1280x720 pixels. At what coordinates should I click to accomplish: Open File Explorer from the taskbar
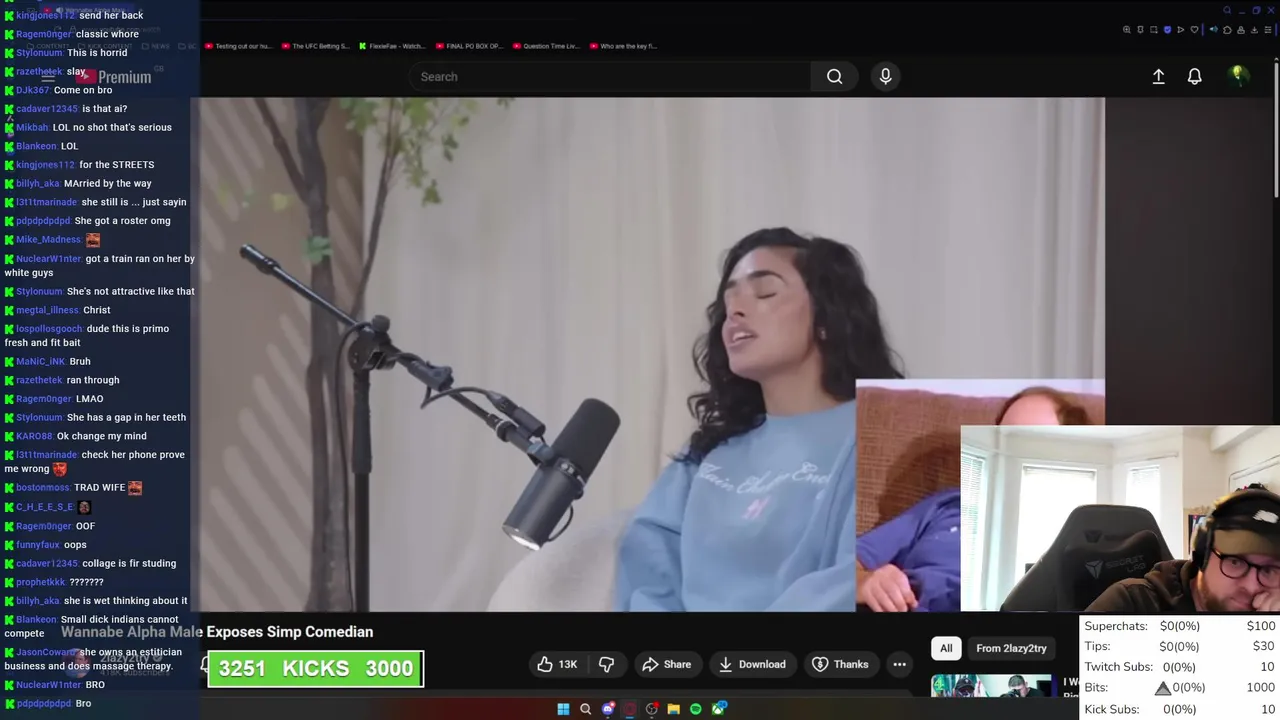[x=674, y=709]
